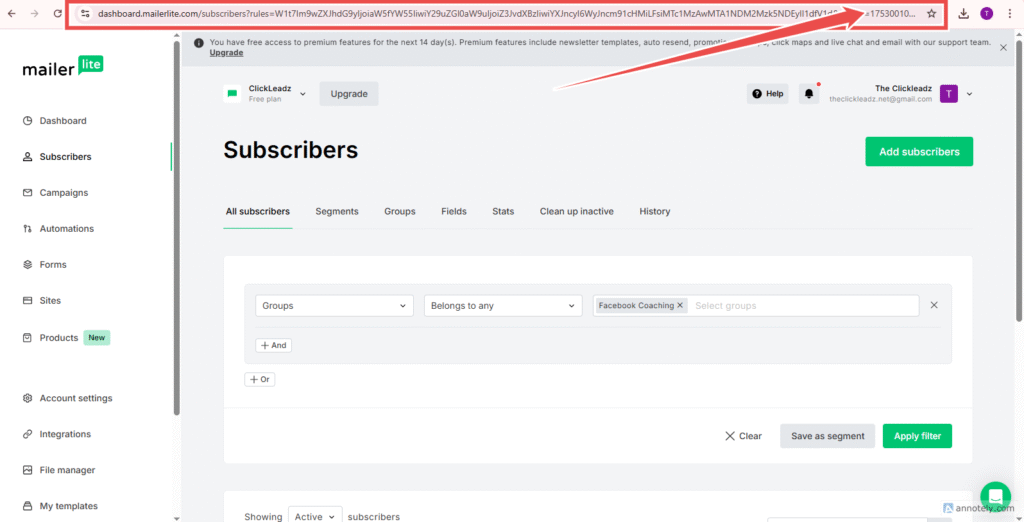Click the browser forward arrow
The image size is (1024, 522).
34,13
